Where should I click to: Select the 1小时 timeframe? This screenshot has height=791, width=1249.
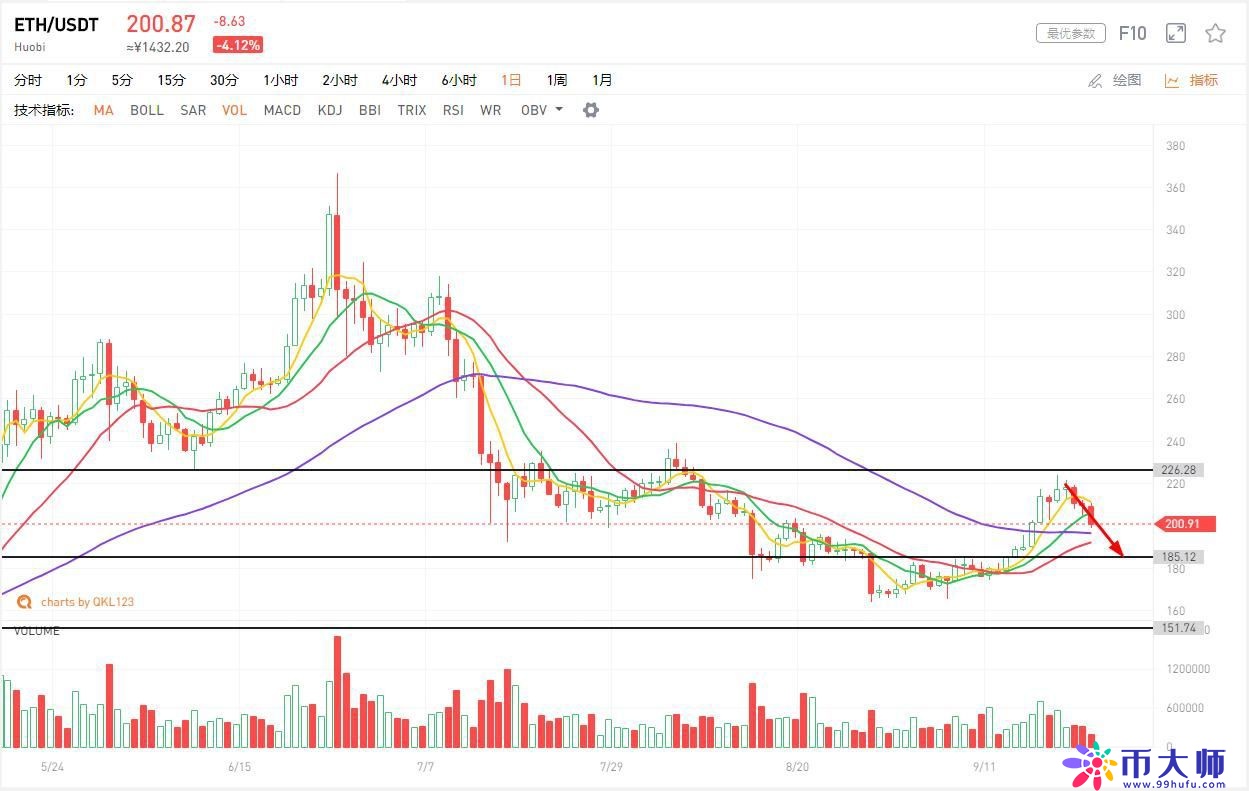point(281,80)
